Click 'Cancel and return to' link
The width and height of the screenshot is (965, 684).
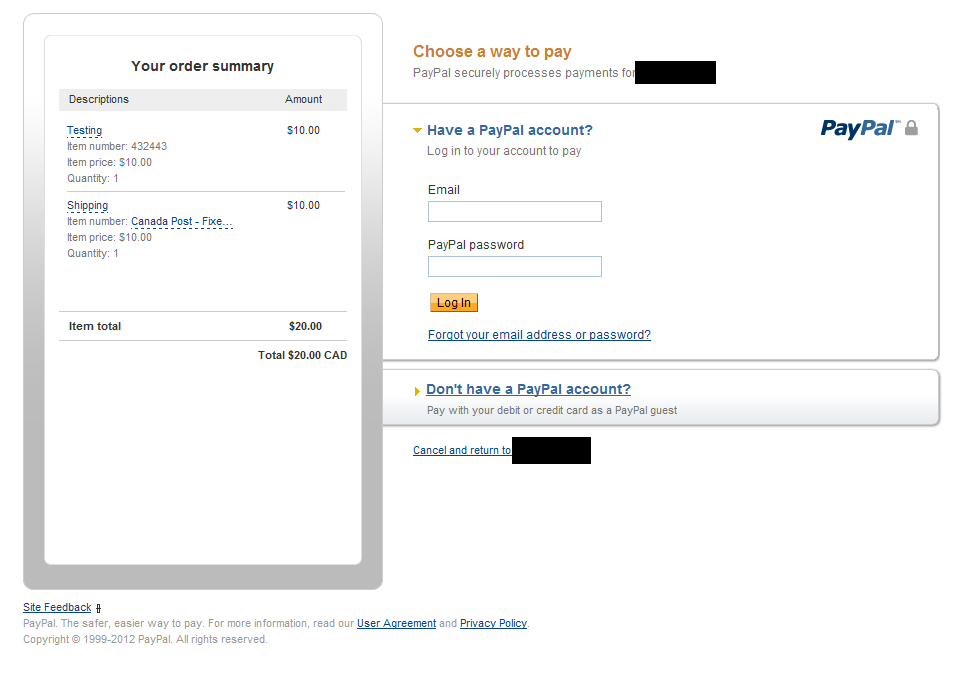coord(462,450)
